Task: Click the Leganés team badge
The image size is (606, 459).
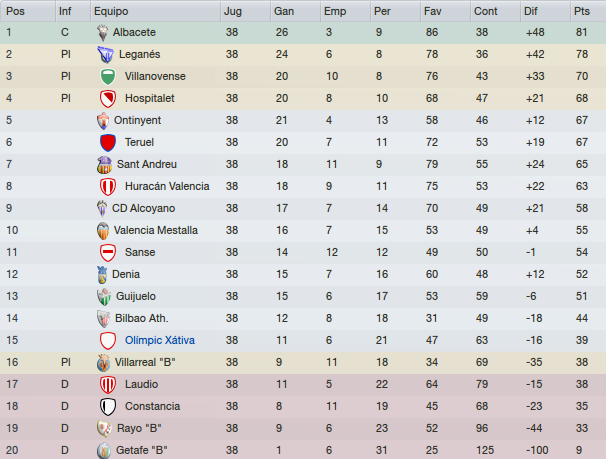Action: (x=106, y=54)
